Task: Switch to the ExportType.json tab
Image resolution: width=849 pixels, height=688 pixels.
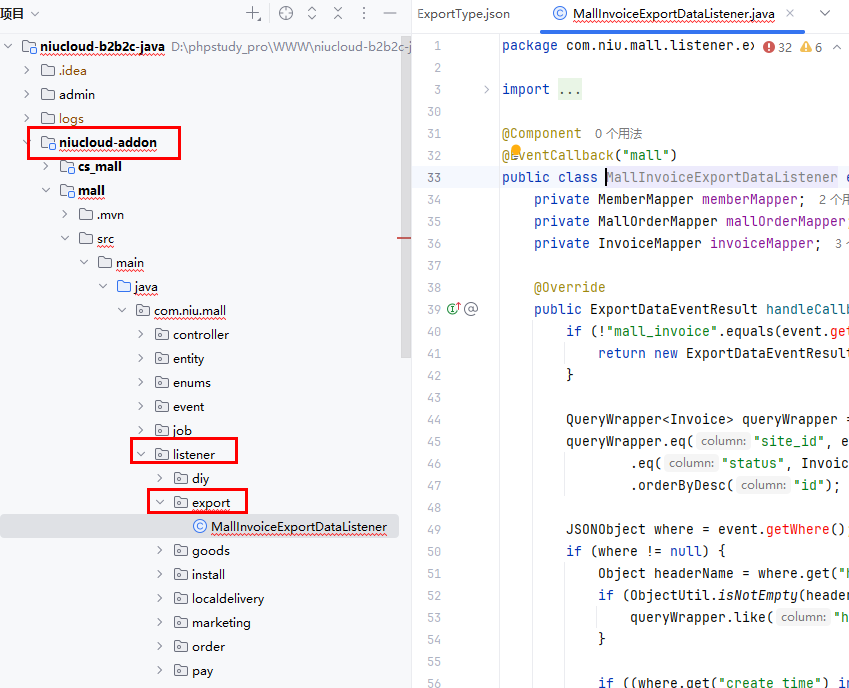Action: (463, 14)
